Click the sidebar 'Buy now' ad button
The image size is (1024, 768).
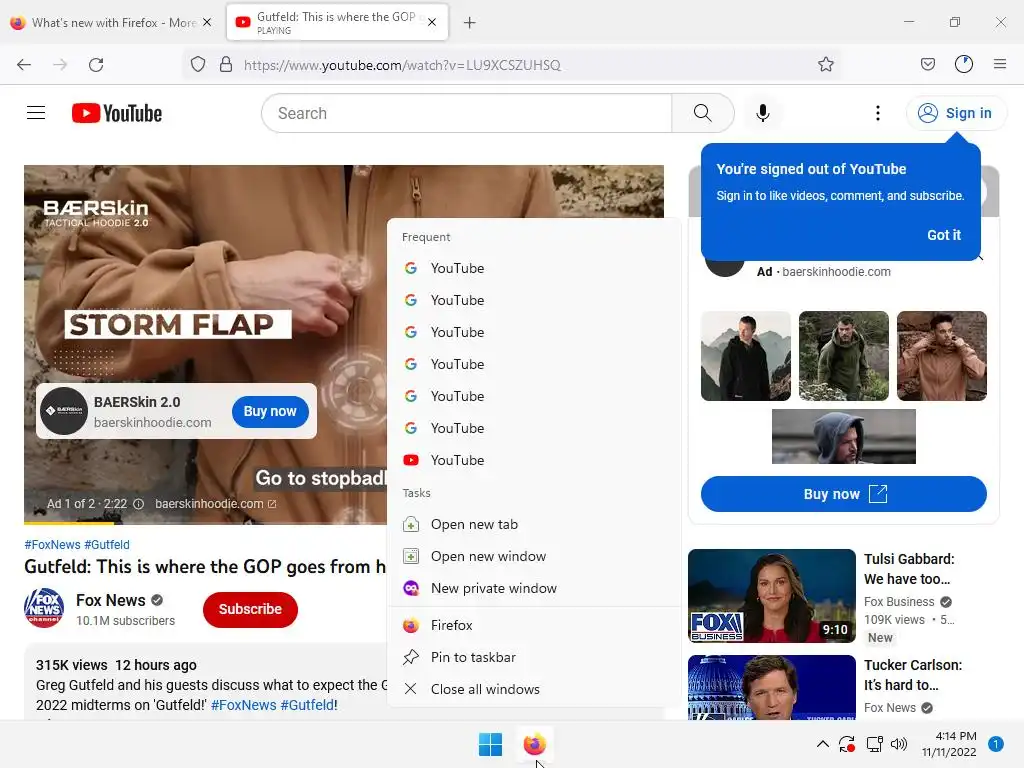click(x=843, y=494)
